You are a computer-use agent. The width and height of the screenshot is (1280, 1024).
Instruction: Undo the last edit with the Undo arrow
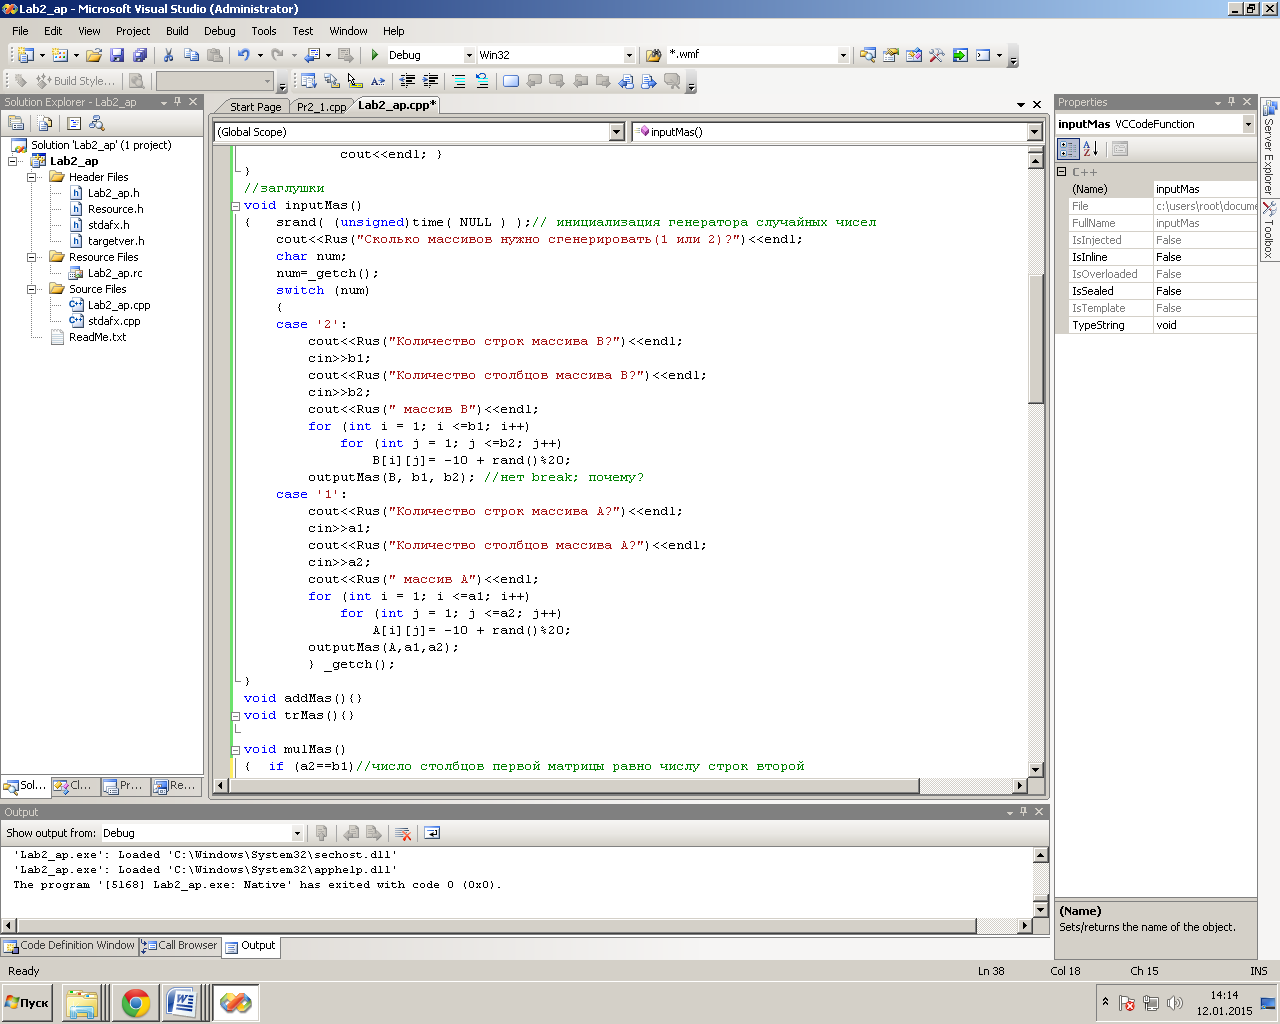tap(243, 55)
